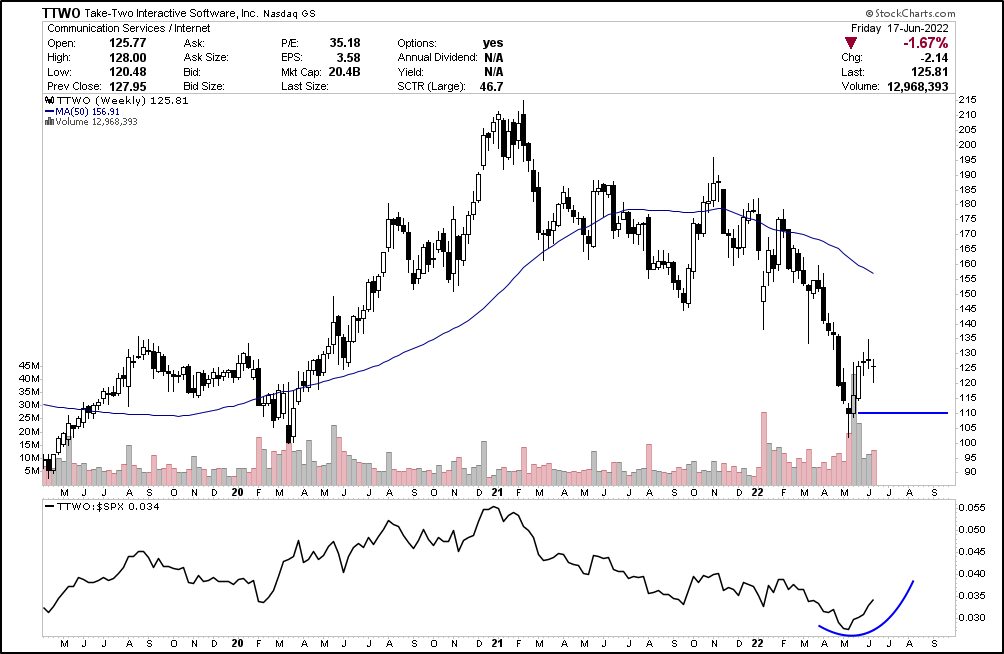Click the '110' price axis label
1004x654 pixels.
pos(967,413)
